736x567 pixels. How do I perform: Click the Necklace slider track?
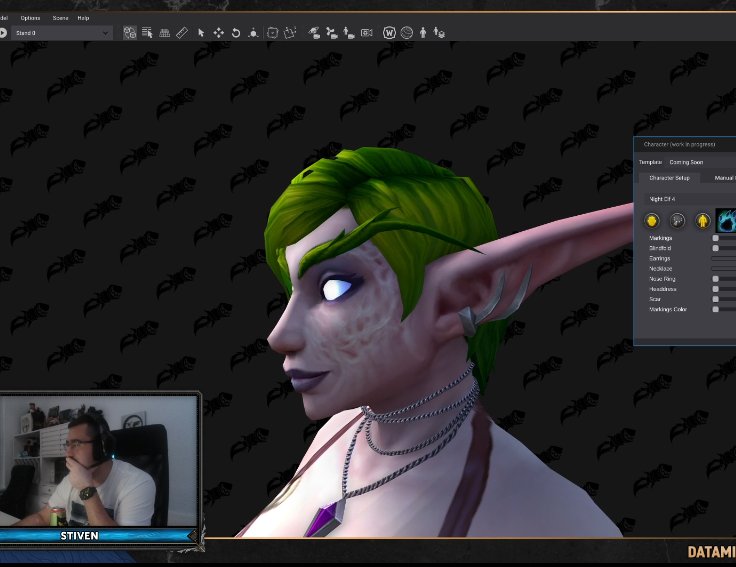[723, 268]
